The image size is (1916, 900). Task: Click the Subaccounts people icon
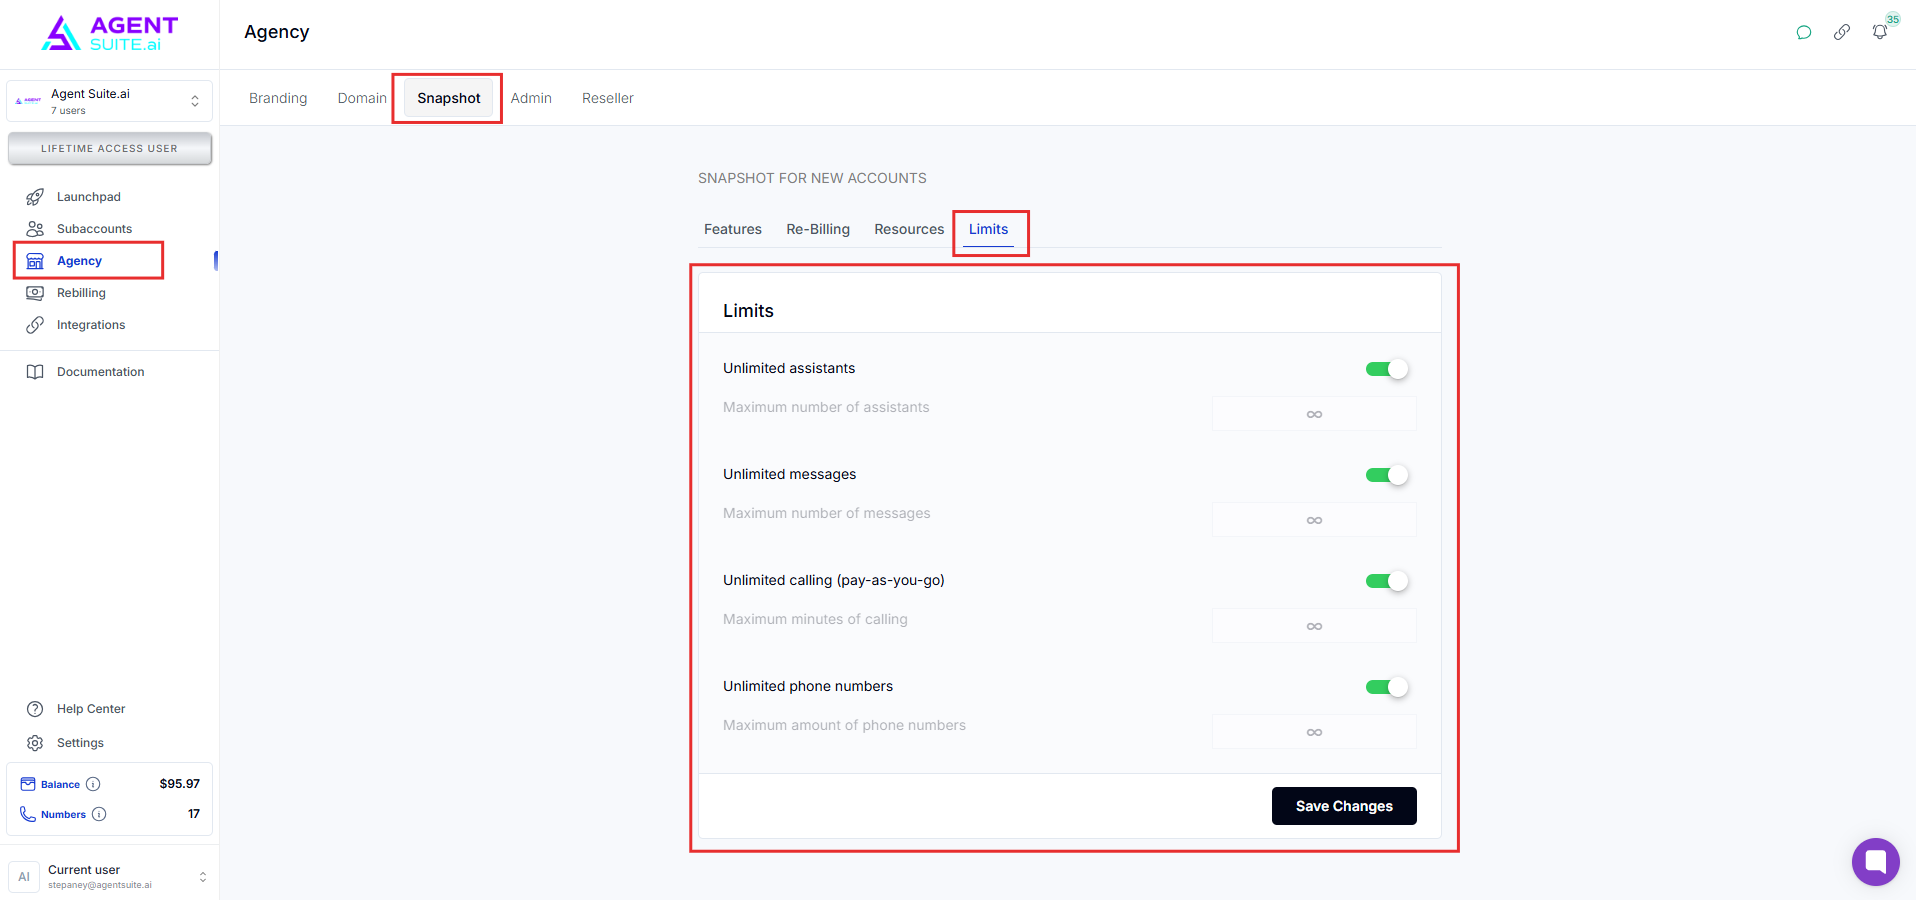pyautogui.click(x=35, y=229)
